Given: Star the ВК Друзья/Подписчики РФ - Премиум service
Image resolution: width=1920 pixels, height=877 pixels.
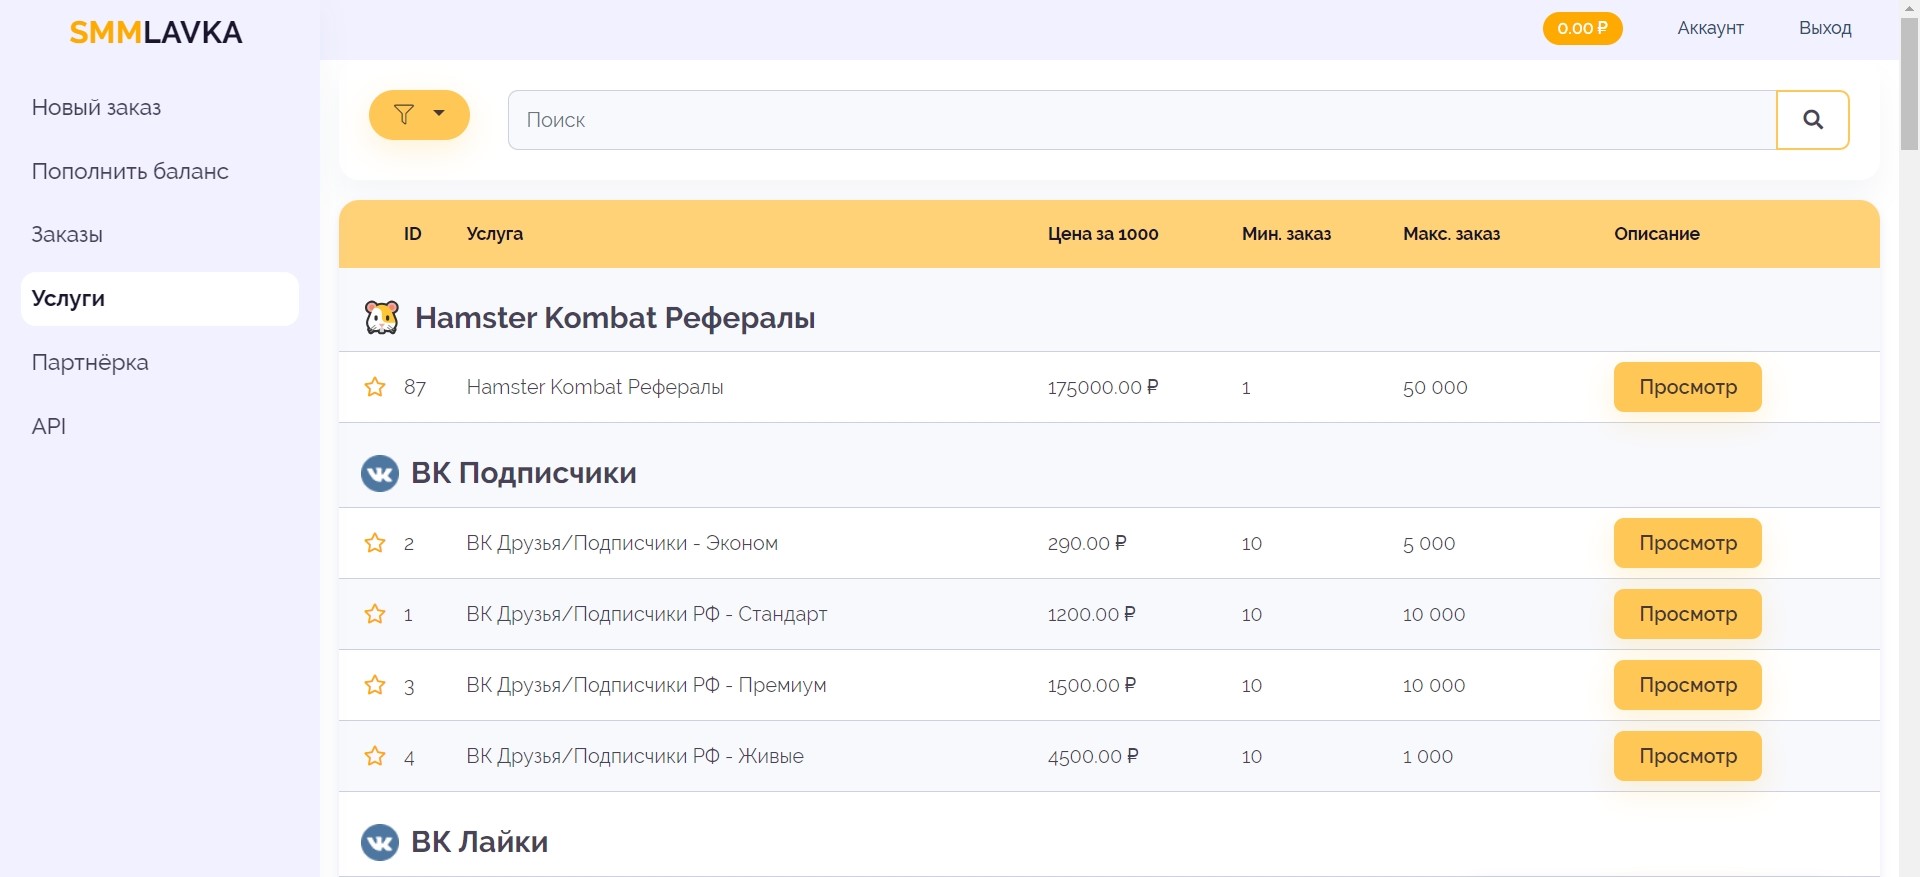Looking at the screenshot, I should tap(375, 685).
